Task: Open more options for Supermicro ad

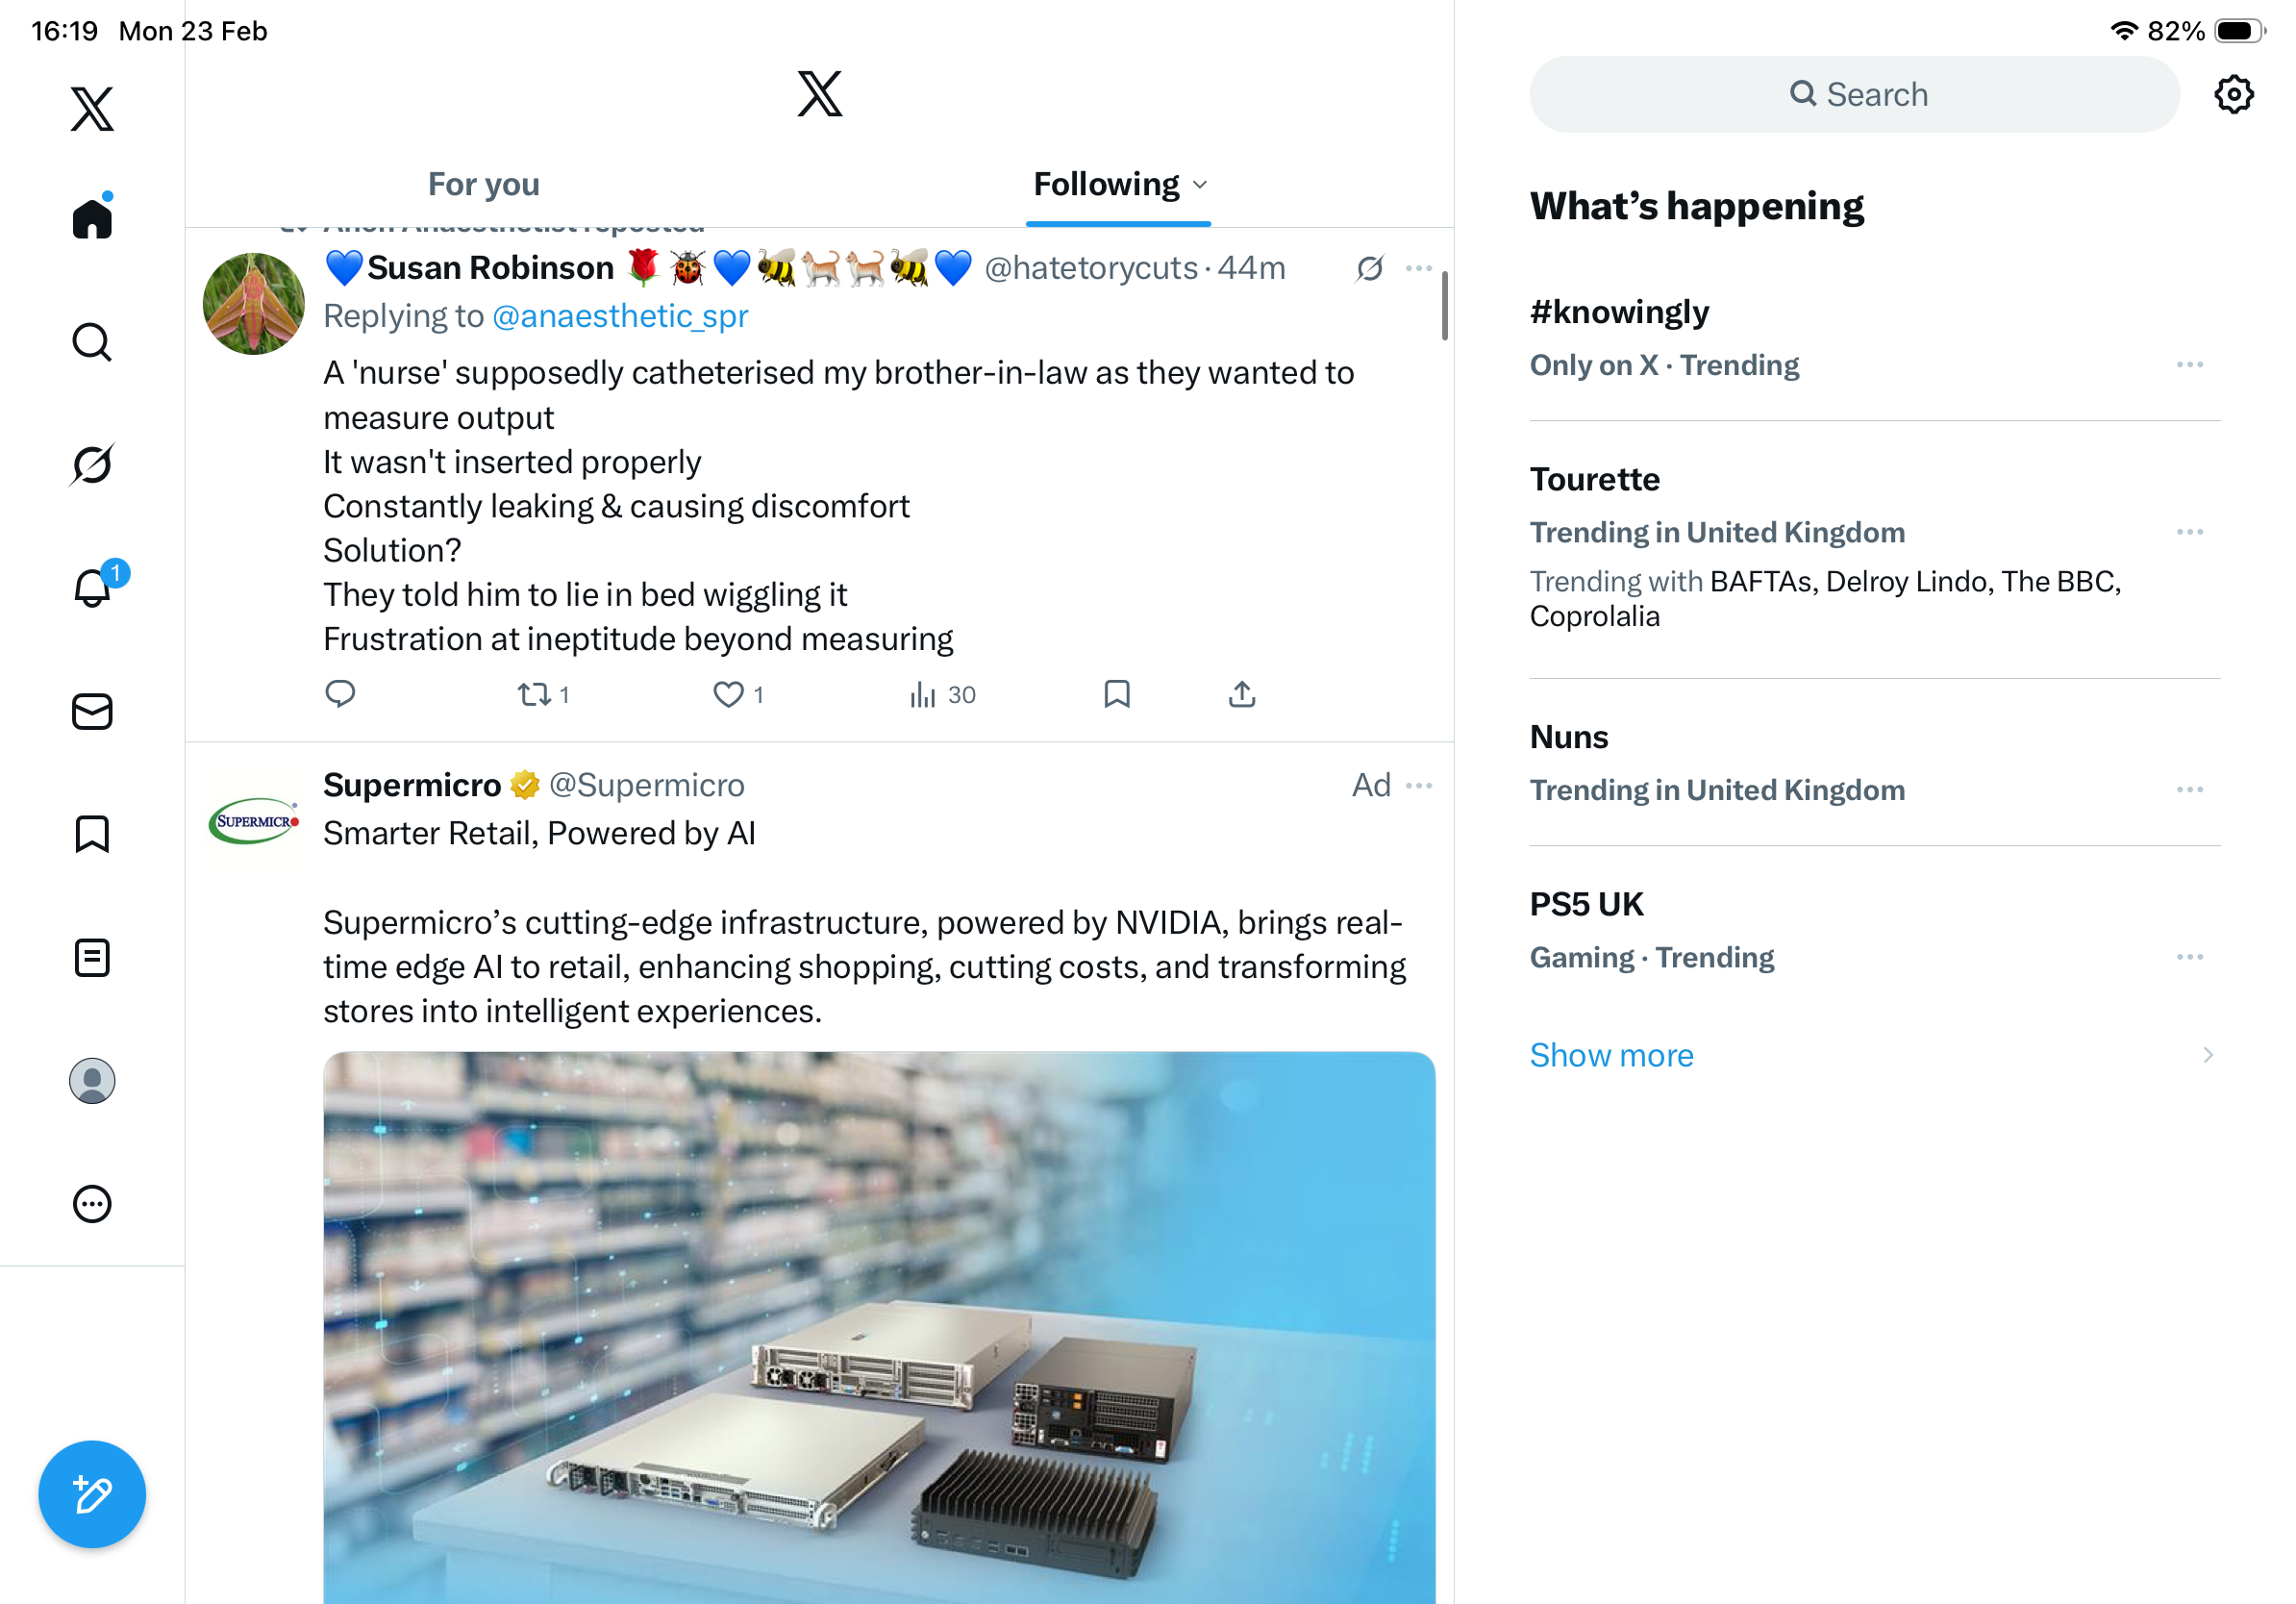Action: (1418, 786)
